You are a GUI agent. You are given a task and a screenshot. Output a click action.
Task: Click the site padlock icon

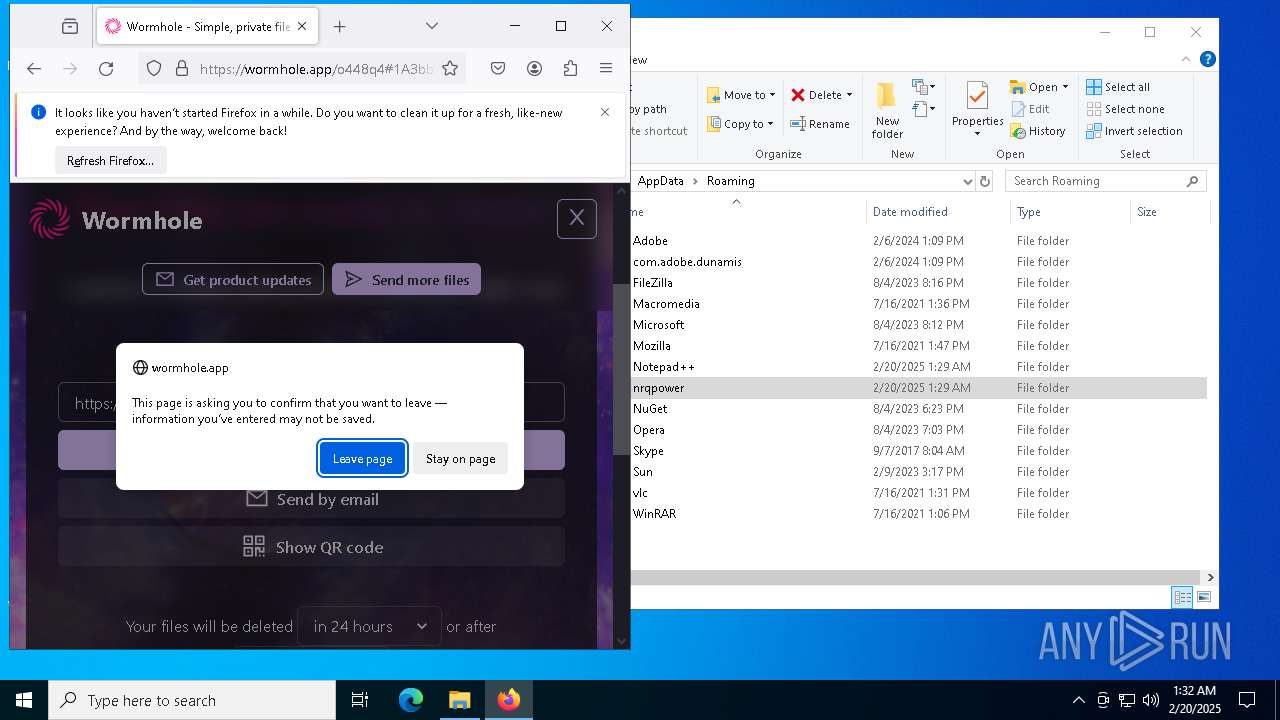point(182,68)
